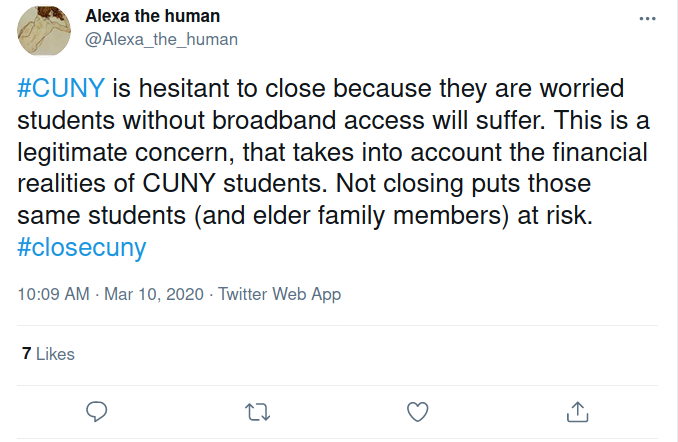The height and width of the screenshot is (442, 678).
Task: Visit the @Alexa_the_human handle
Action: point(161,39)
